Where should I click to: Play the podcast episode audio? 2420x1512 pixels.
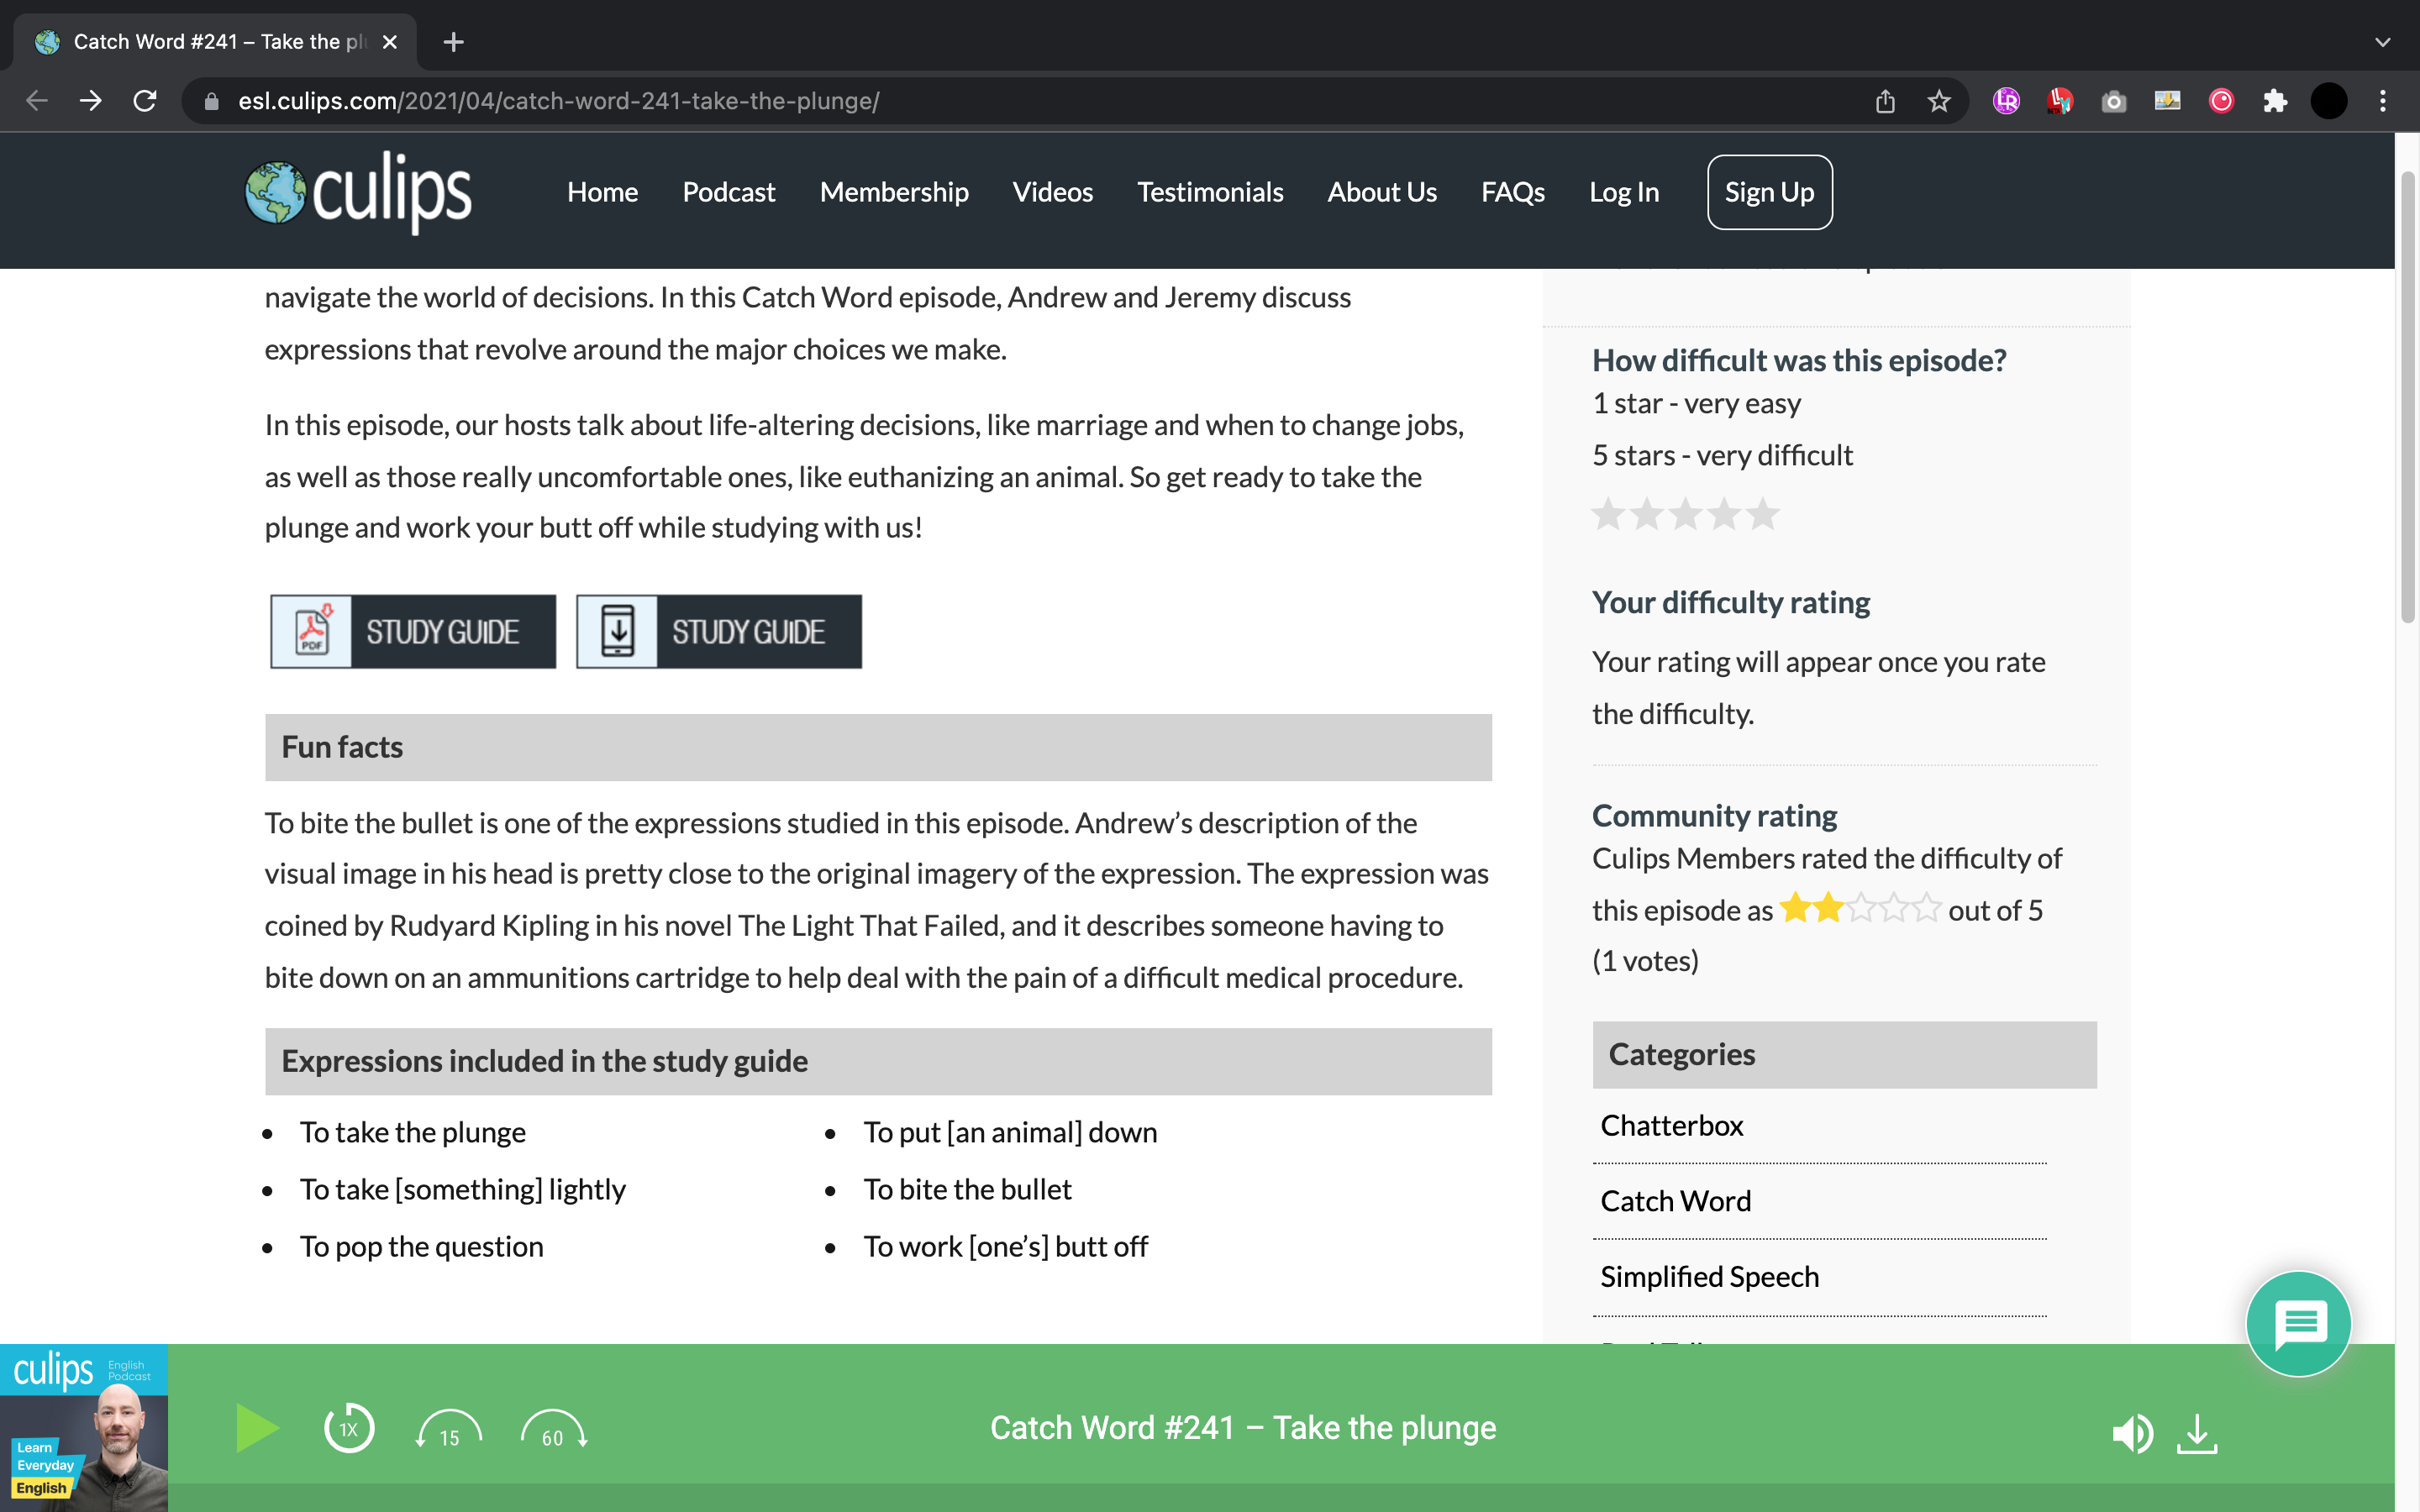[257, 1428]
